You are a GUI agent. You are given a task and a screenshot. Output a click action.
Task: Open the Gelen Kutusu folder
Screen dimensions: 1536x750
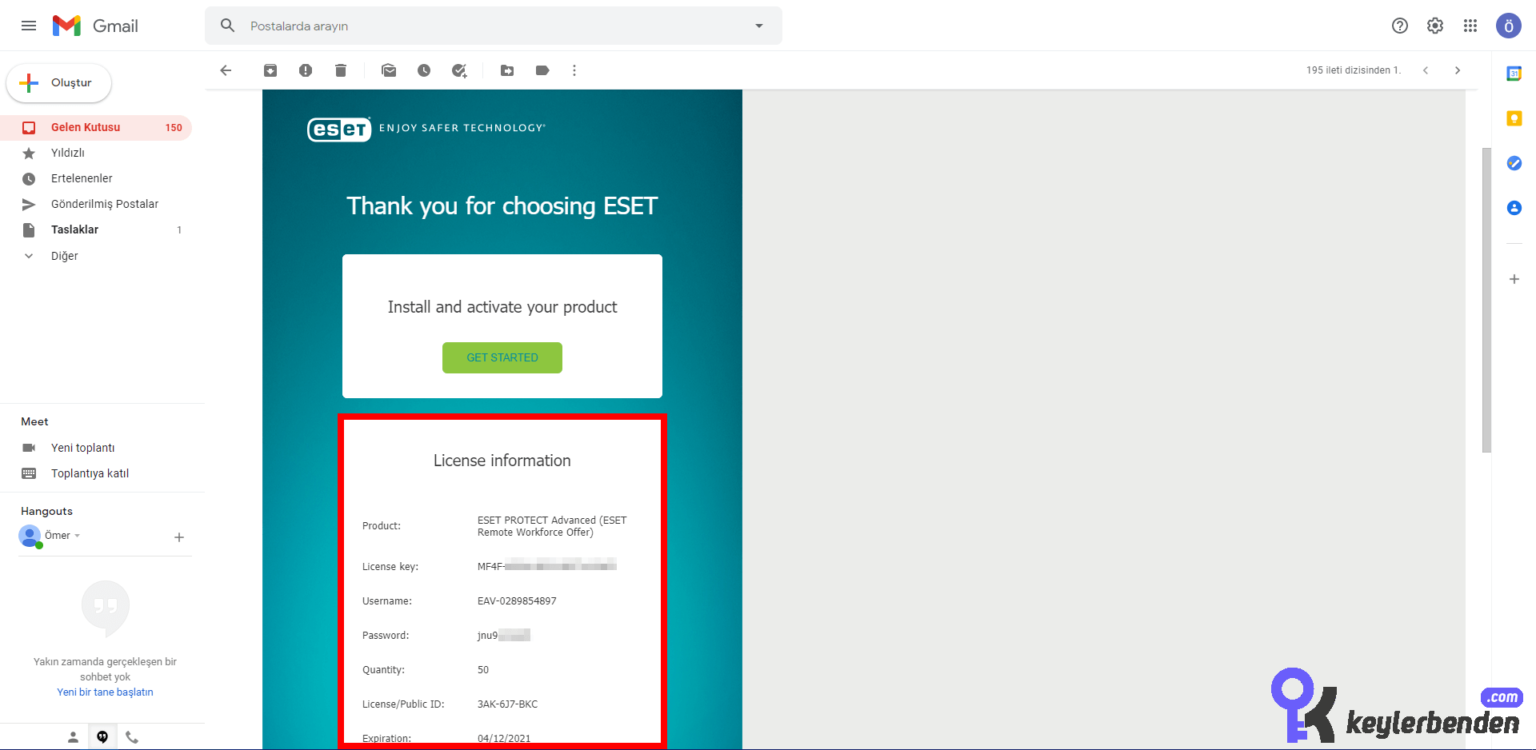[x=85, y=128]
